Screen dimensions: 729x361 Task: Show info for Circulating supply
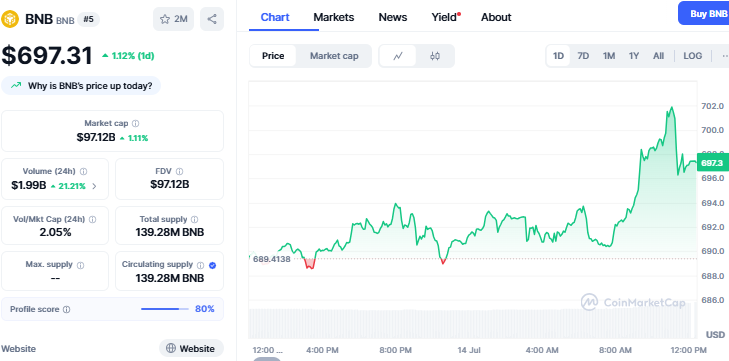[200, 265]
